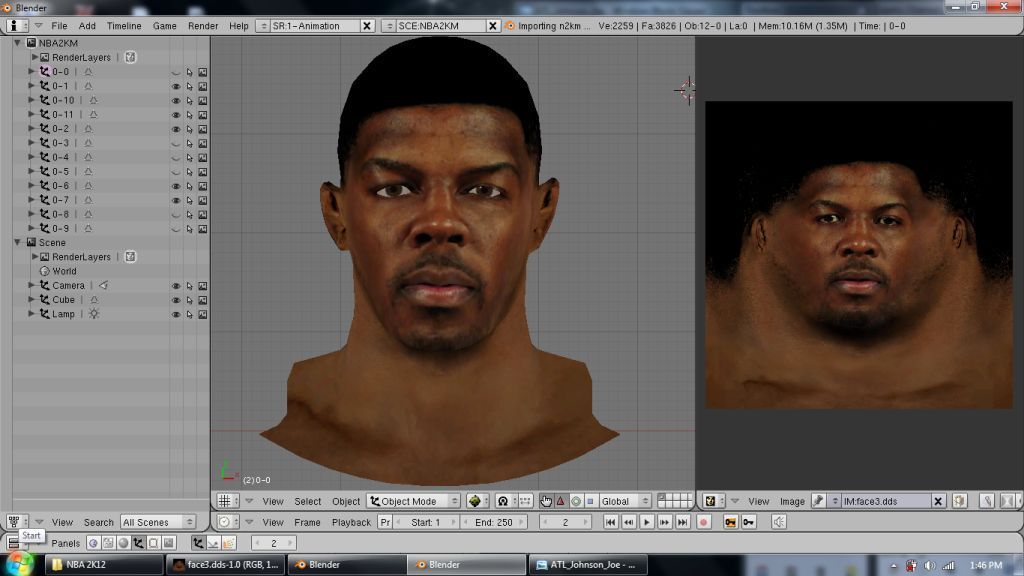
Task: Delete the SCE:NBA2KM scene with X
Action: coord(492,25)
